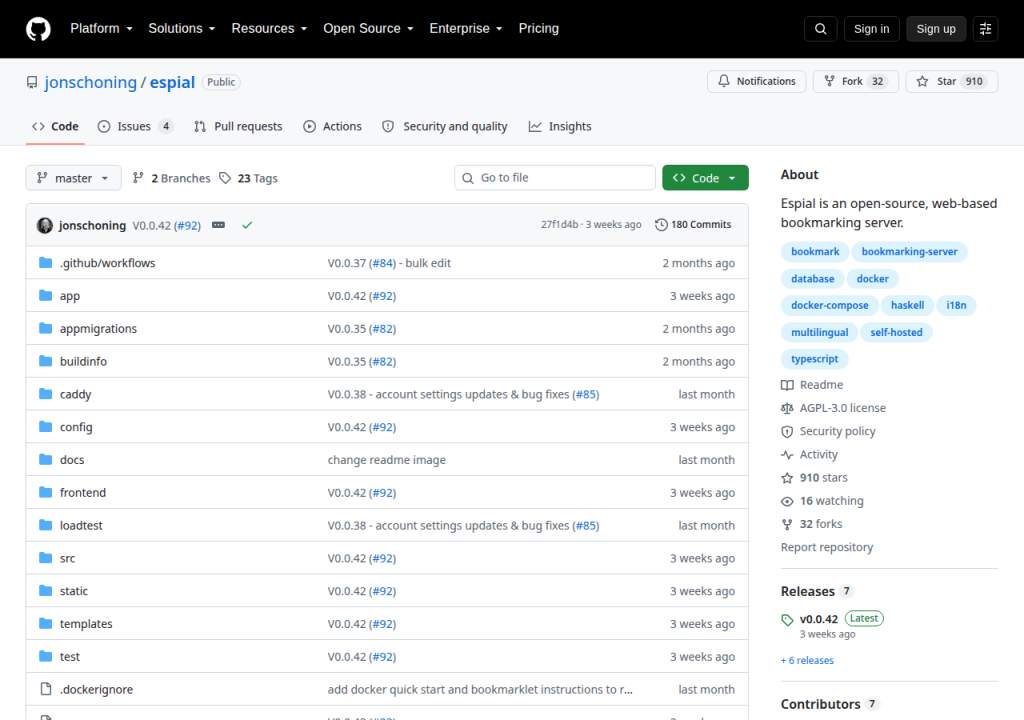Open the Pricing link
This screenshot has height=720, width=1024.
pos(539,29)
